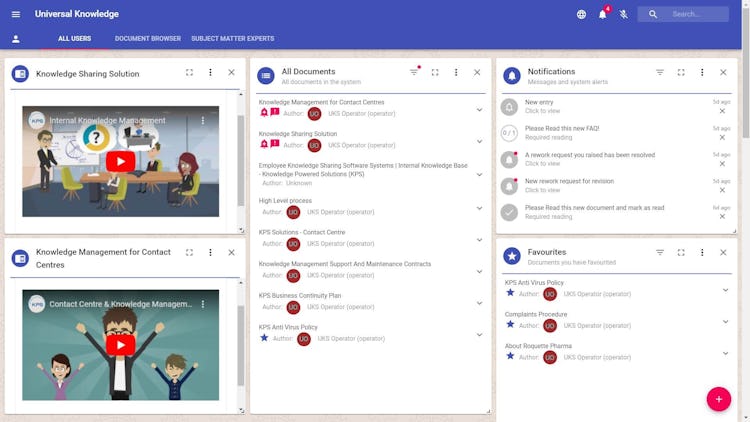This screenshot has height=422, width=750.
Task: Open the hamburger navigation menu
Action: click(16, 14)
